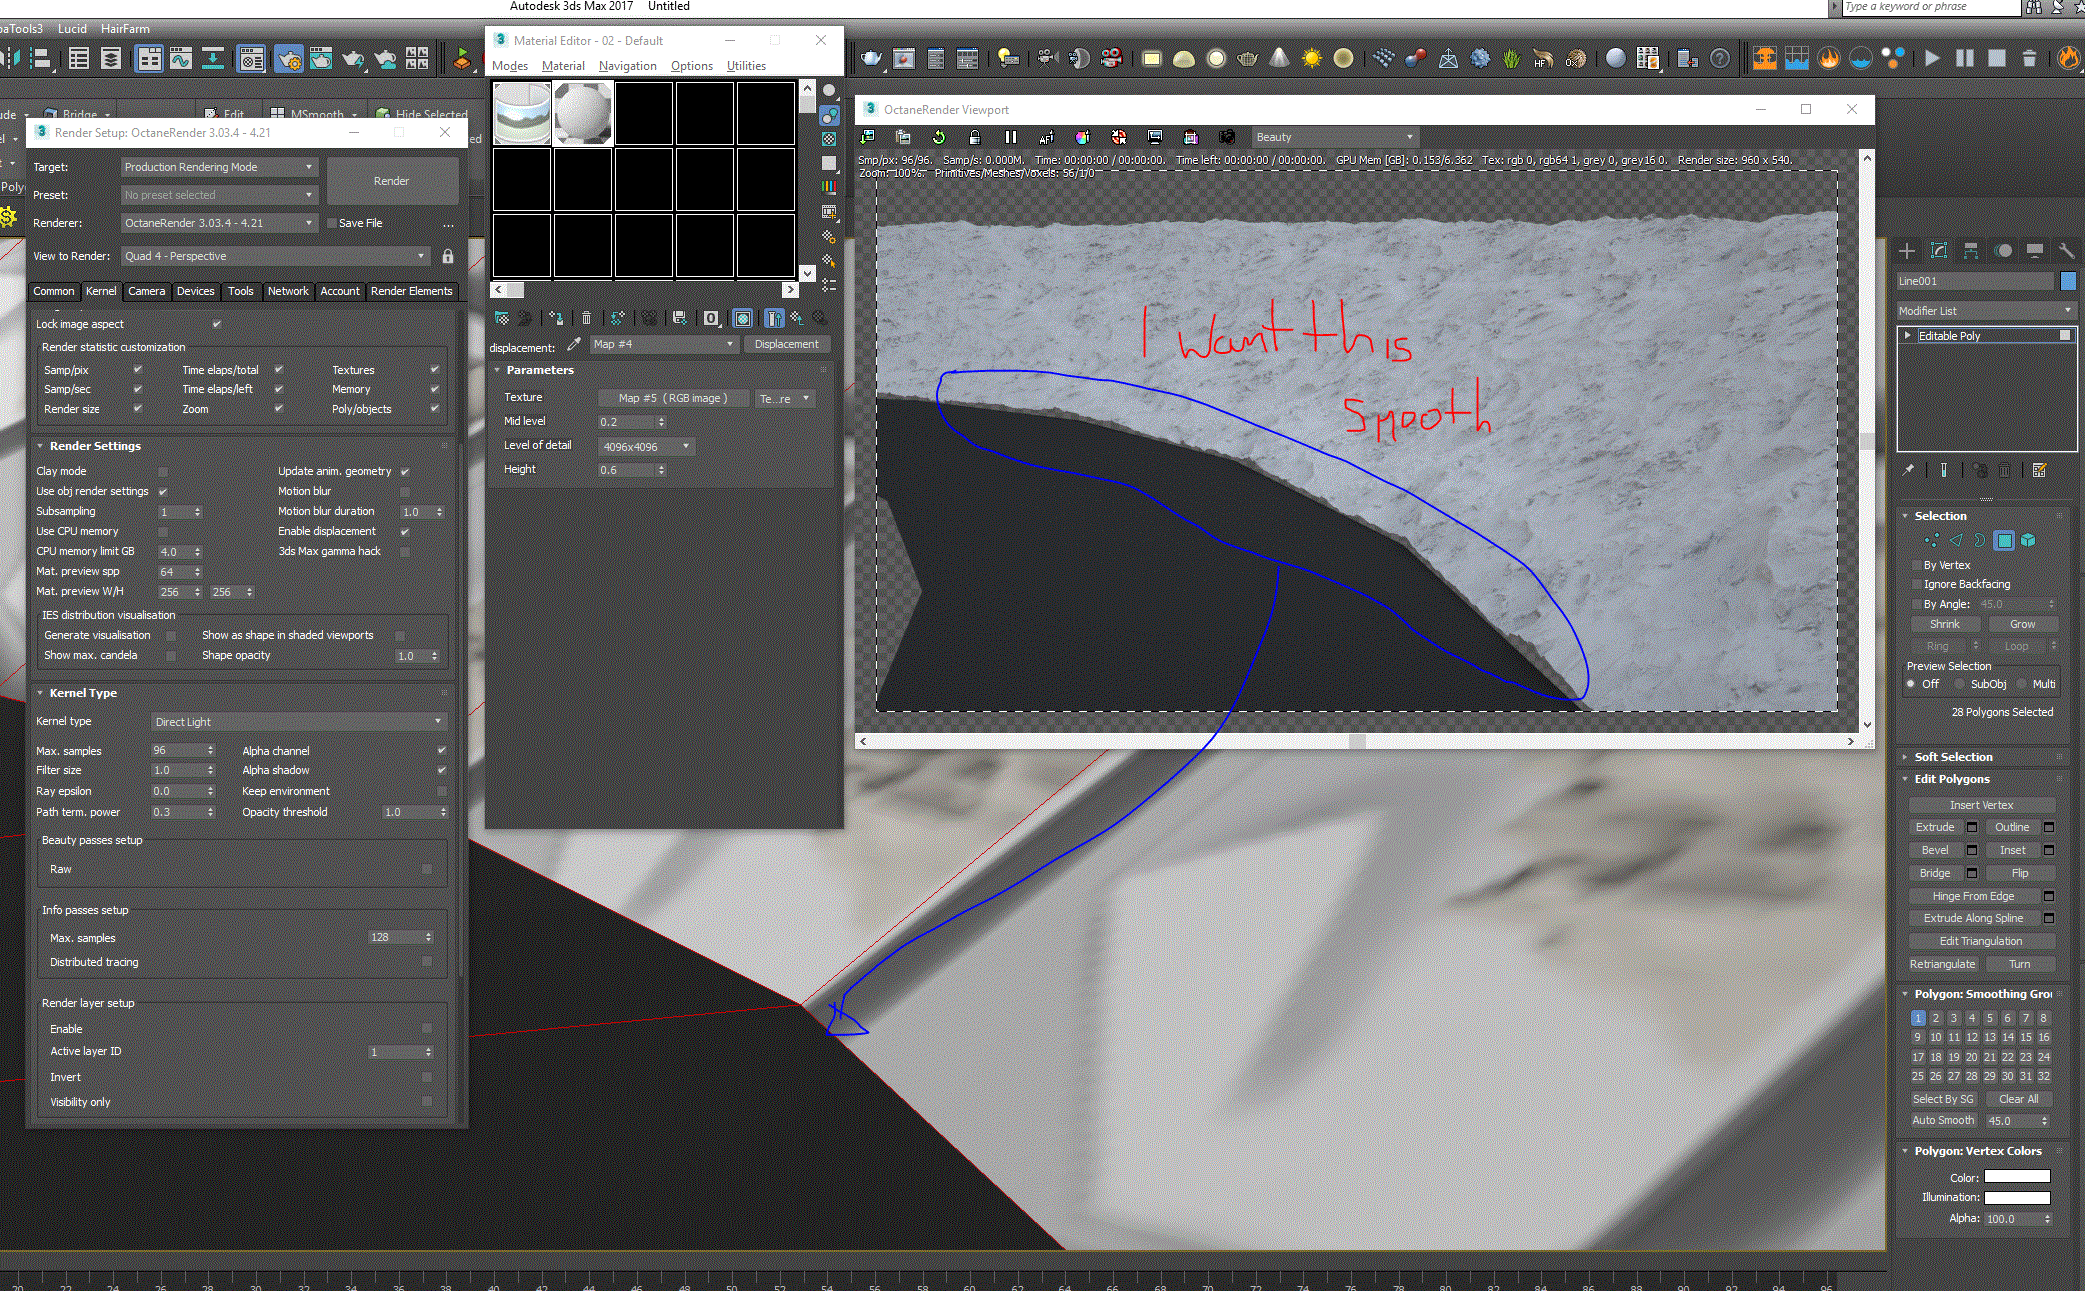Open the Navigation menu in Material Editor
The image size is (2085, 1291).
pos(627,66)
